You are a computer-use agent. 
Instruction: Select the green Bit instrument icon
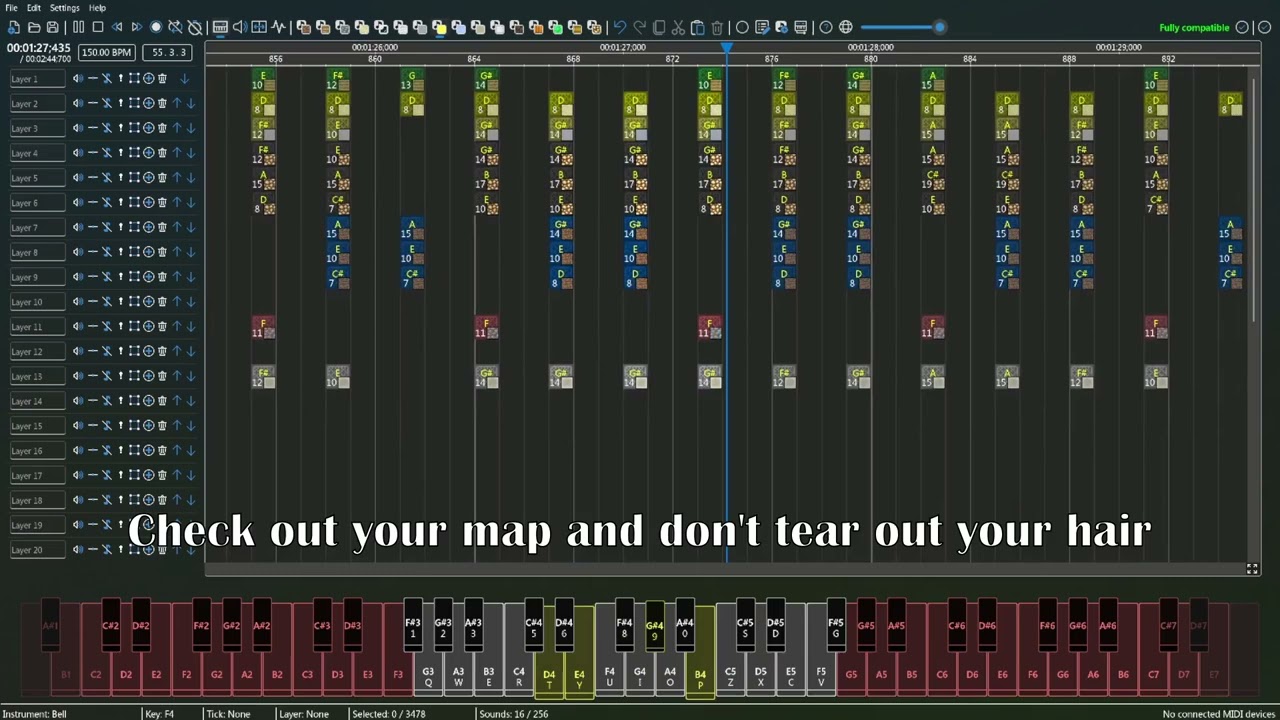tap(556, 27)
